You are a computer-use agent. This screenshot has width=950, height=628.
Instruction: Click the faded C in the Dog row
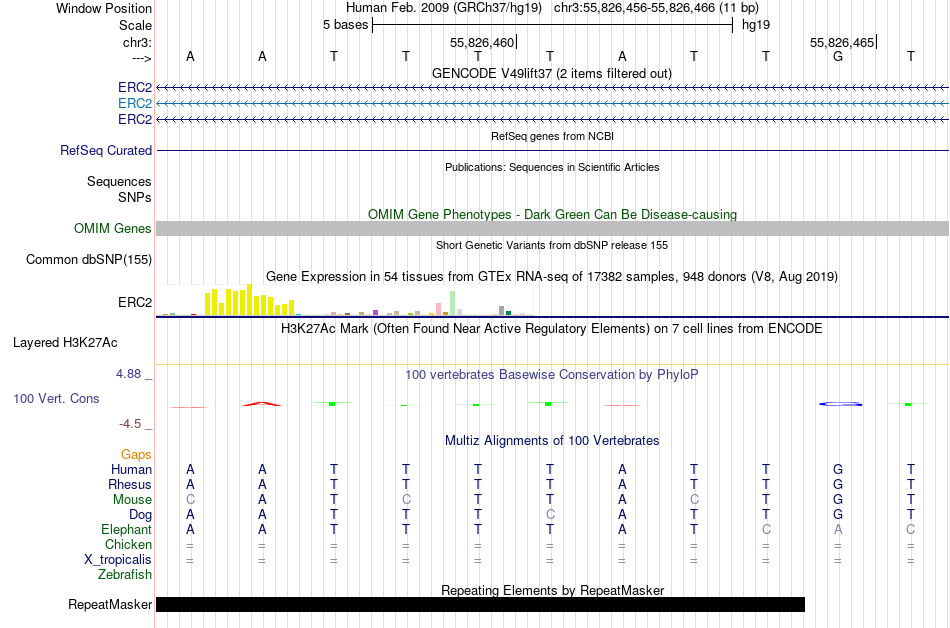pos(550,514)
